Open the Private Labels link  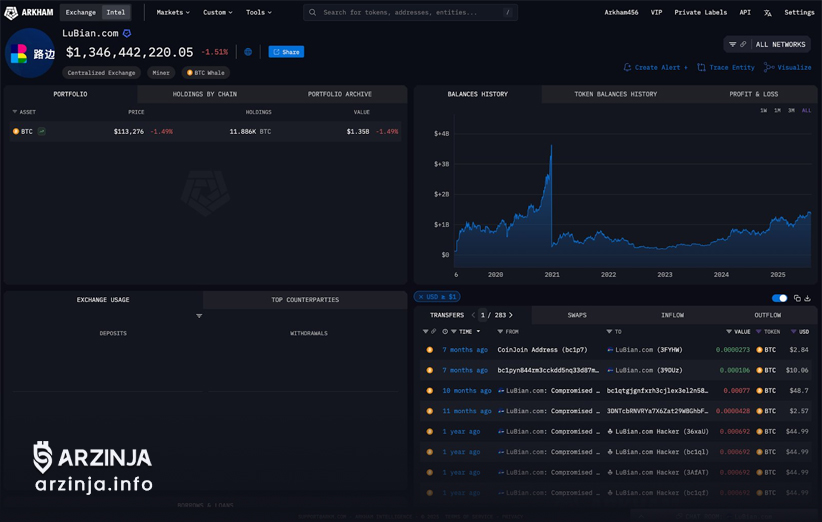click(700, 13)
